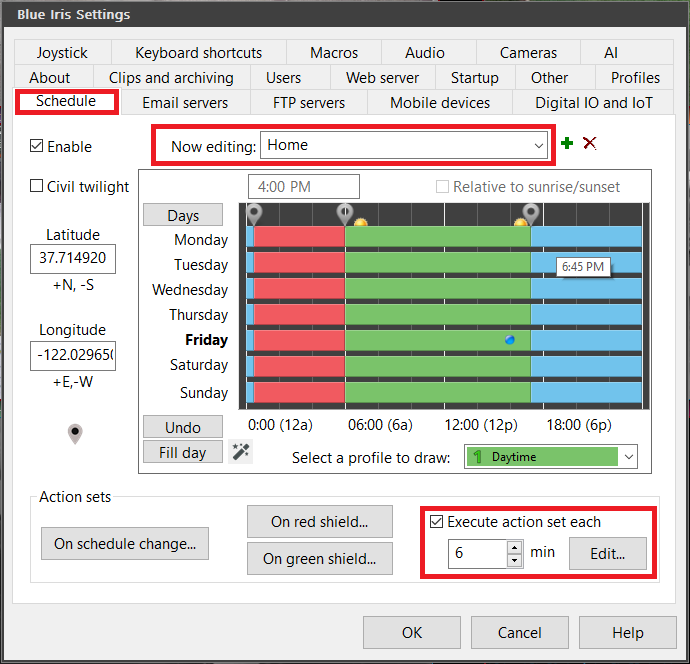Click Thursday's green schedule segment
This screenshot has height=664, width=690.
(438, 314)
